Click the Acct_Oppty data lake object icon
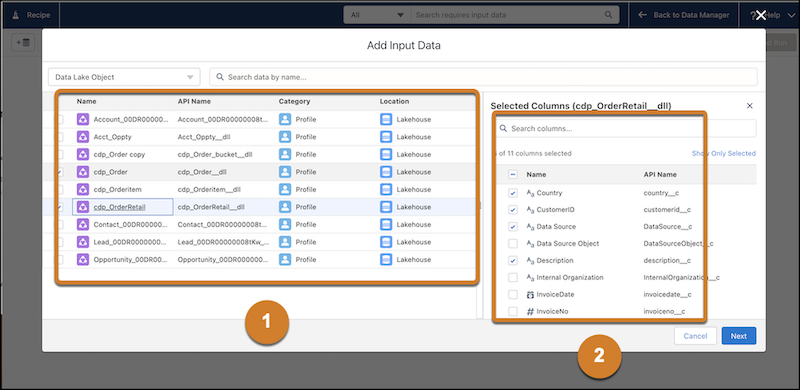The height and width of the screenshot is (390, 800). [x=83, y=137]
